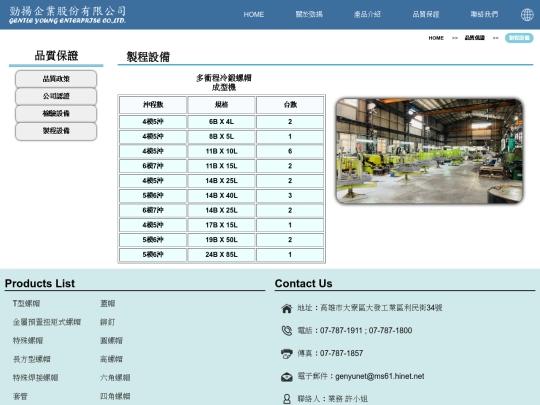The width and height of the screenshot is (540, 405).
Task: Click the fax machine icon in Contact Us
Action: point(287,353)
